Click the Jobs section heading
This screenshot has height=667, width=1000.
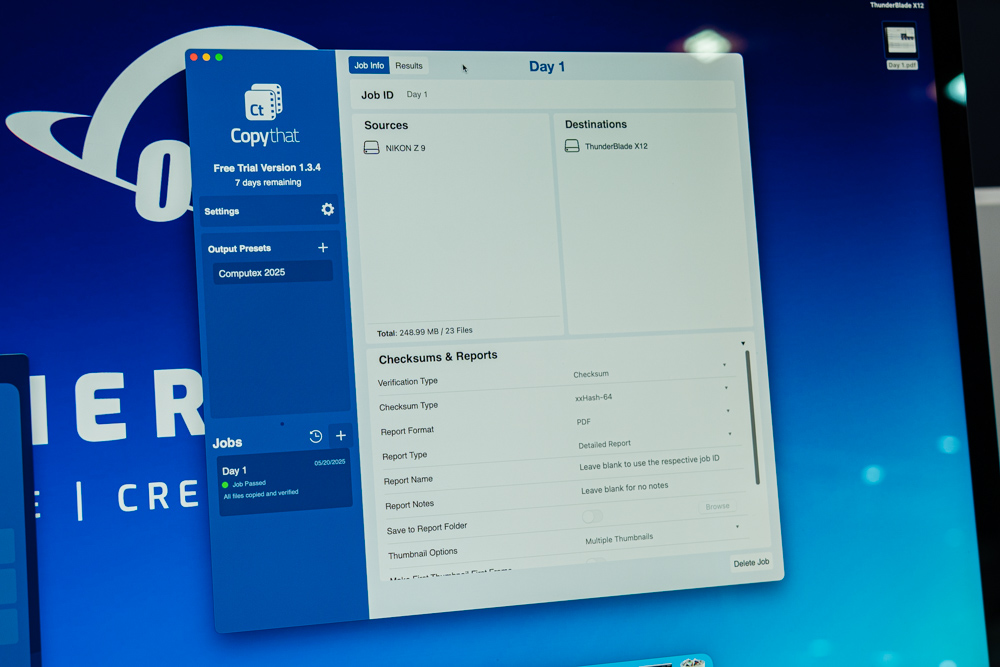227,443
